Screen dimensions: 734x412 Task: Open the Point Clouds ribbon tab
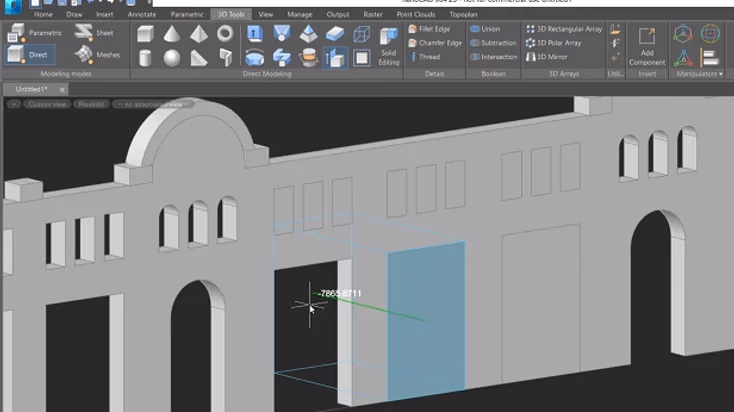[416, 15]
